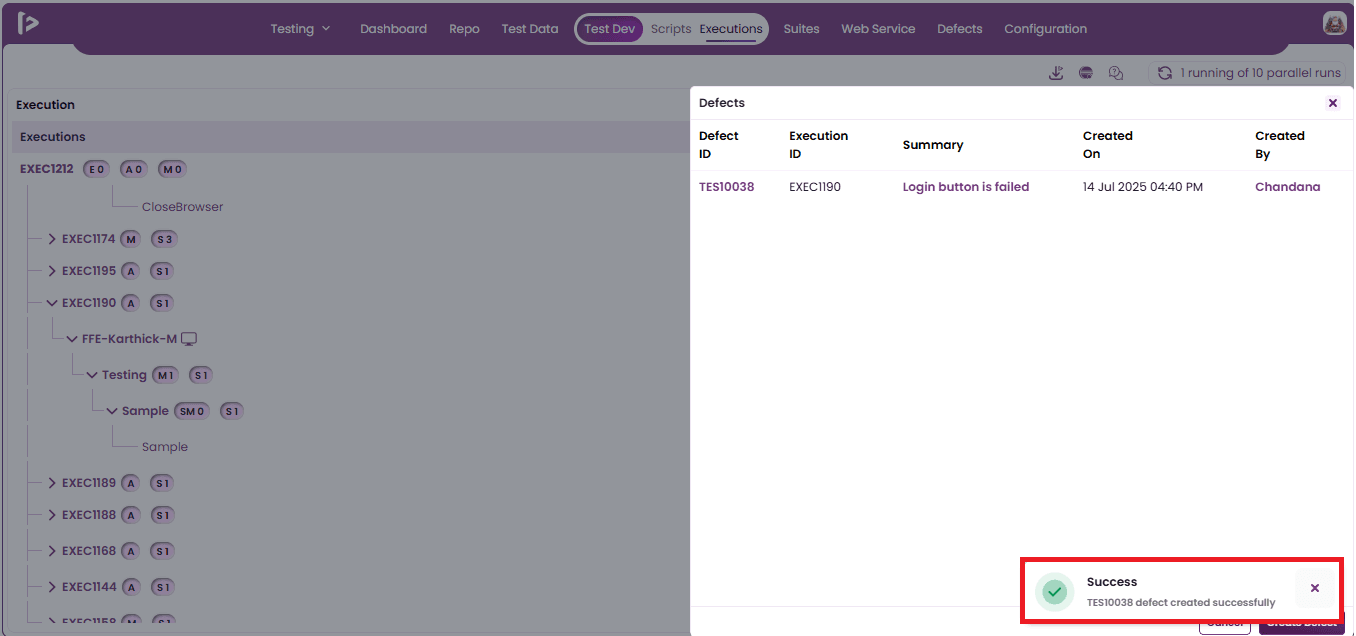Click the download icon in the top toolbar
This screenshot has height=636, width=1356.
click(1056, 73)
